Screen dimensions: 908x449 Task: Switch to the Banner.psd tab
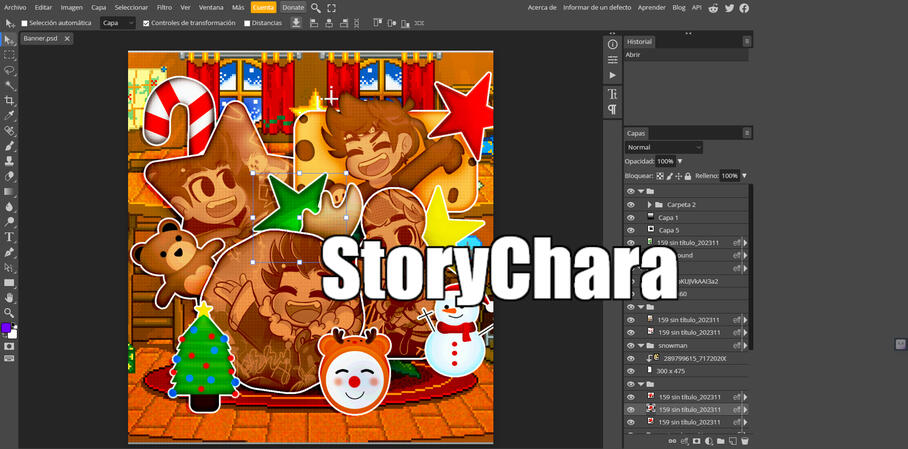[x=40, y=39]
